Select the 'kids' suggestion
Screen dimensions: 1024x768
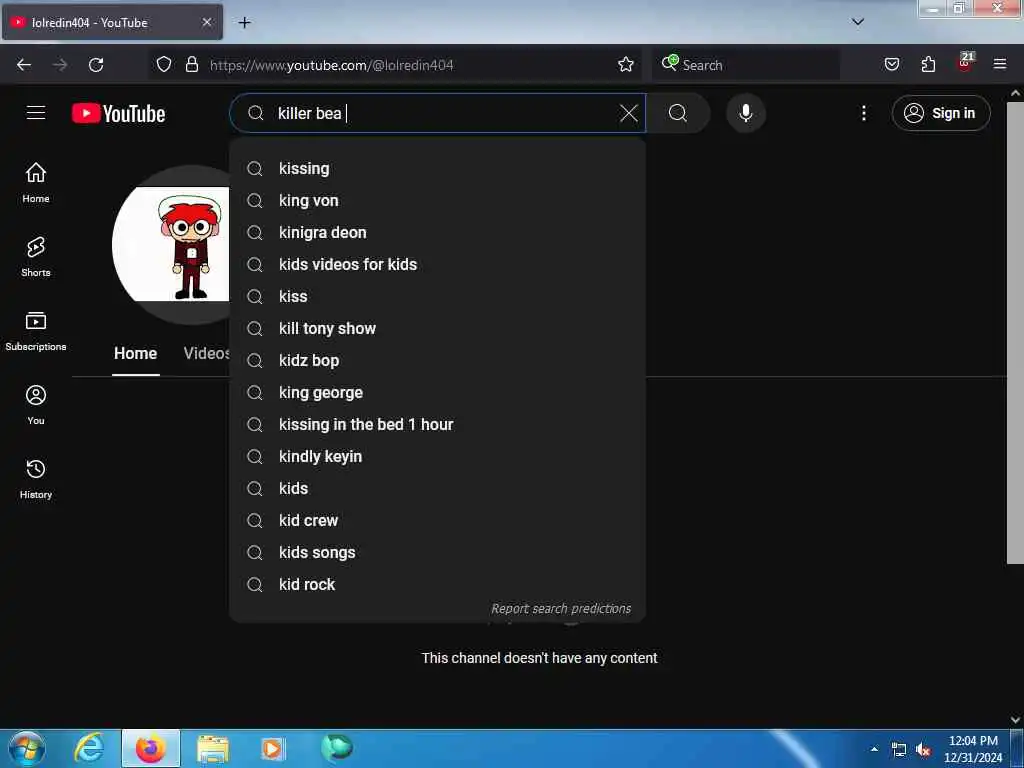click(438, 488)
